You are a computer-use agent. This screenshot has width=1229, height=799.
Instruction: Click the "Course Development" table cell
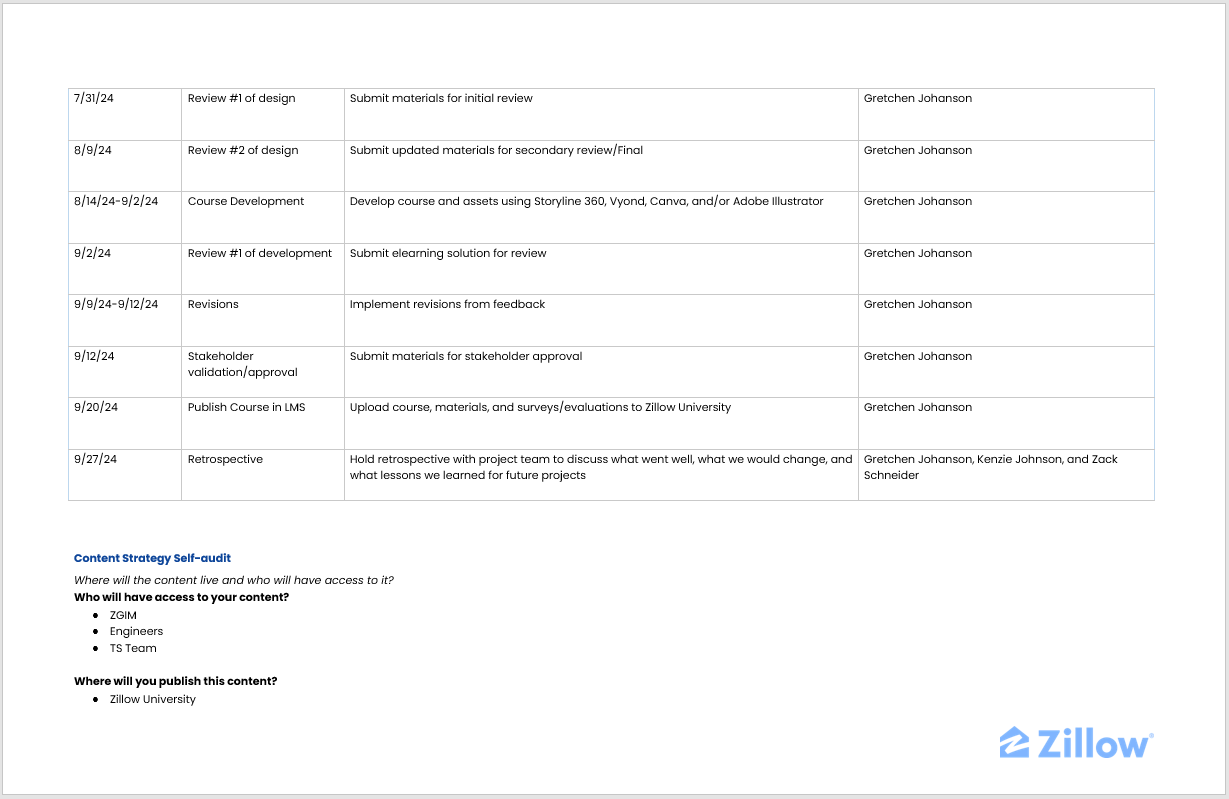pyautogui.click(x=246, y=202)
